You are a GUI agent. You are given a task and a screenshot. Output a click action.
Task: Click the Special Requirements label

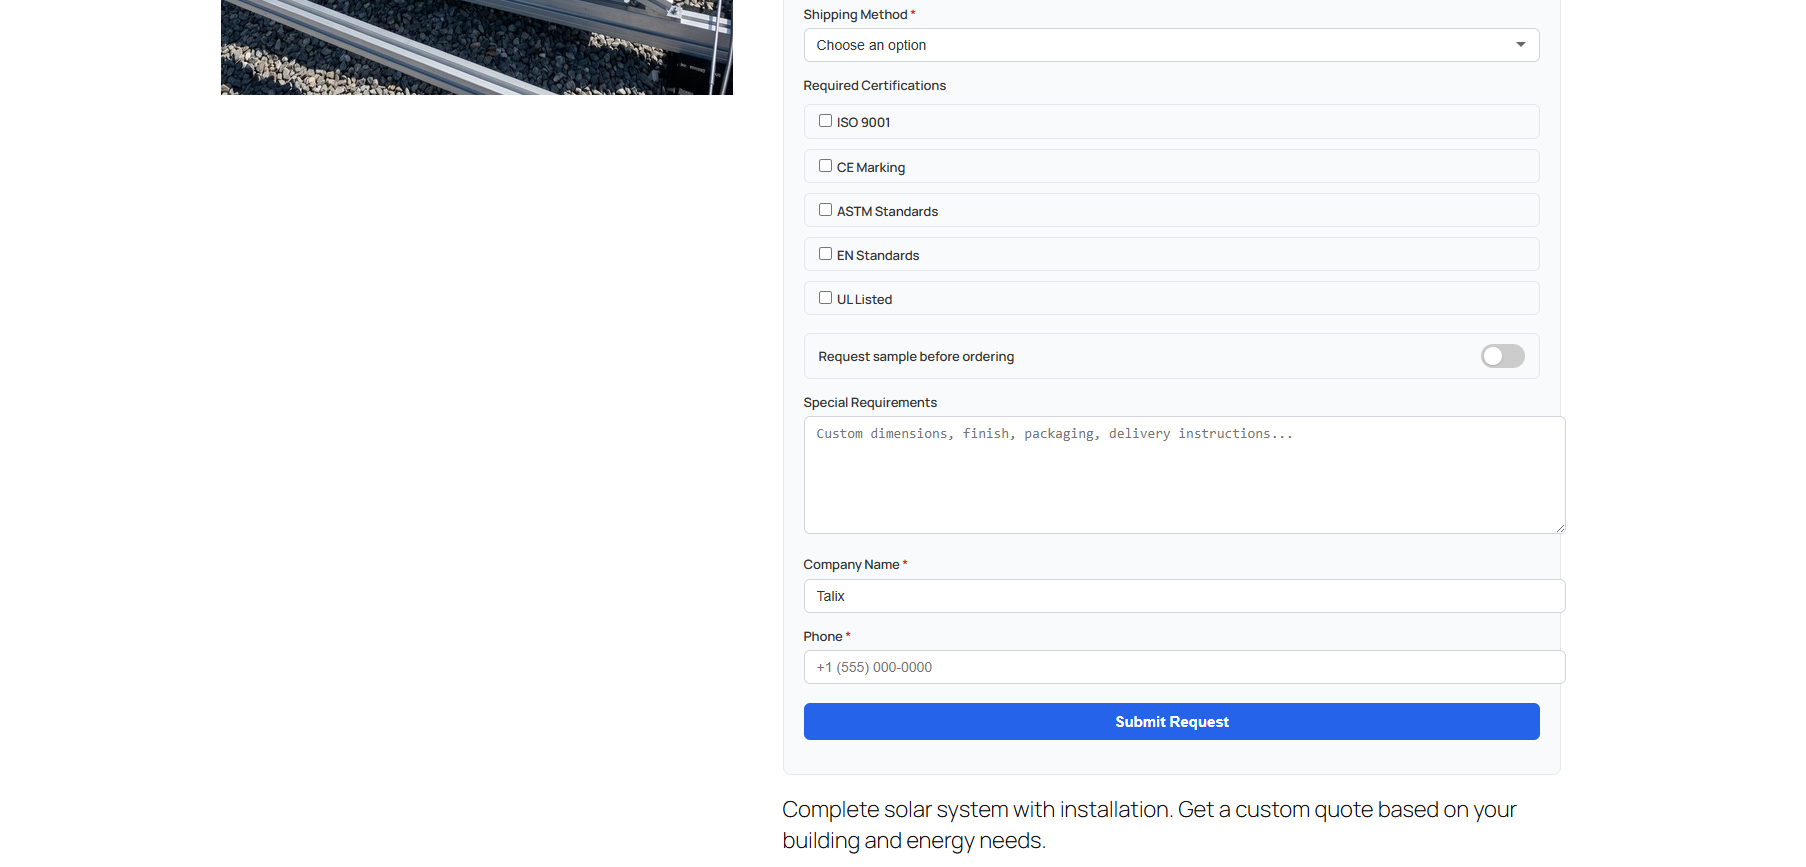point(870,403)
